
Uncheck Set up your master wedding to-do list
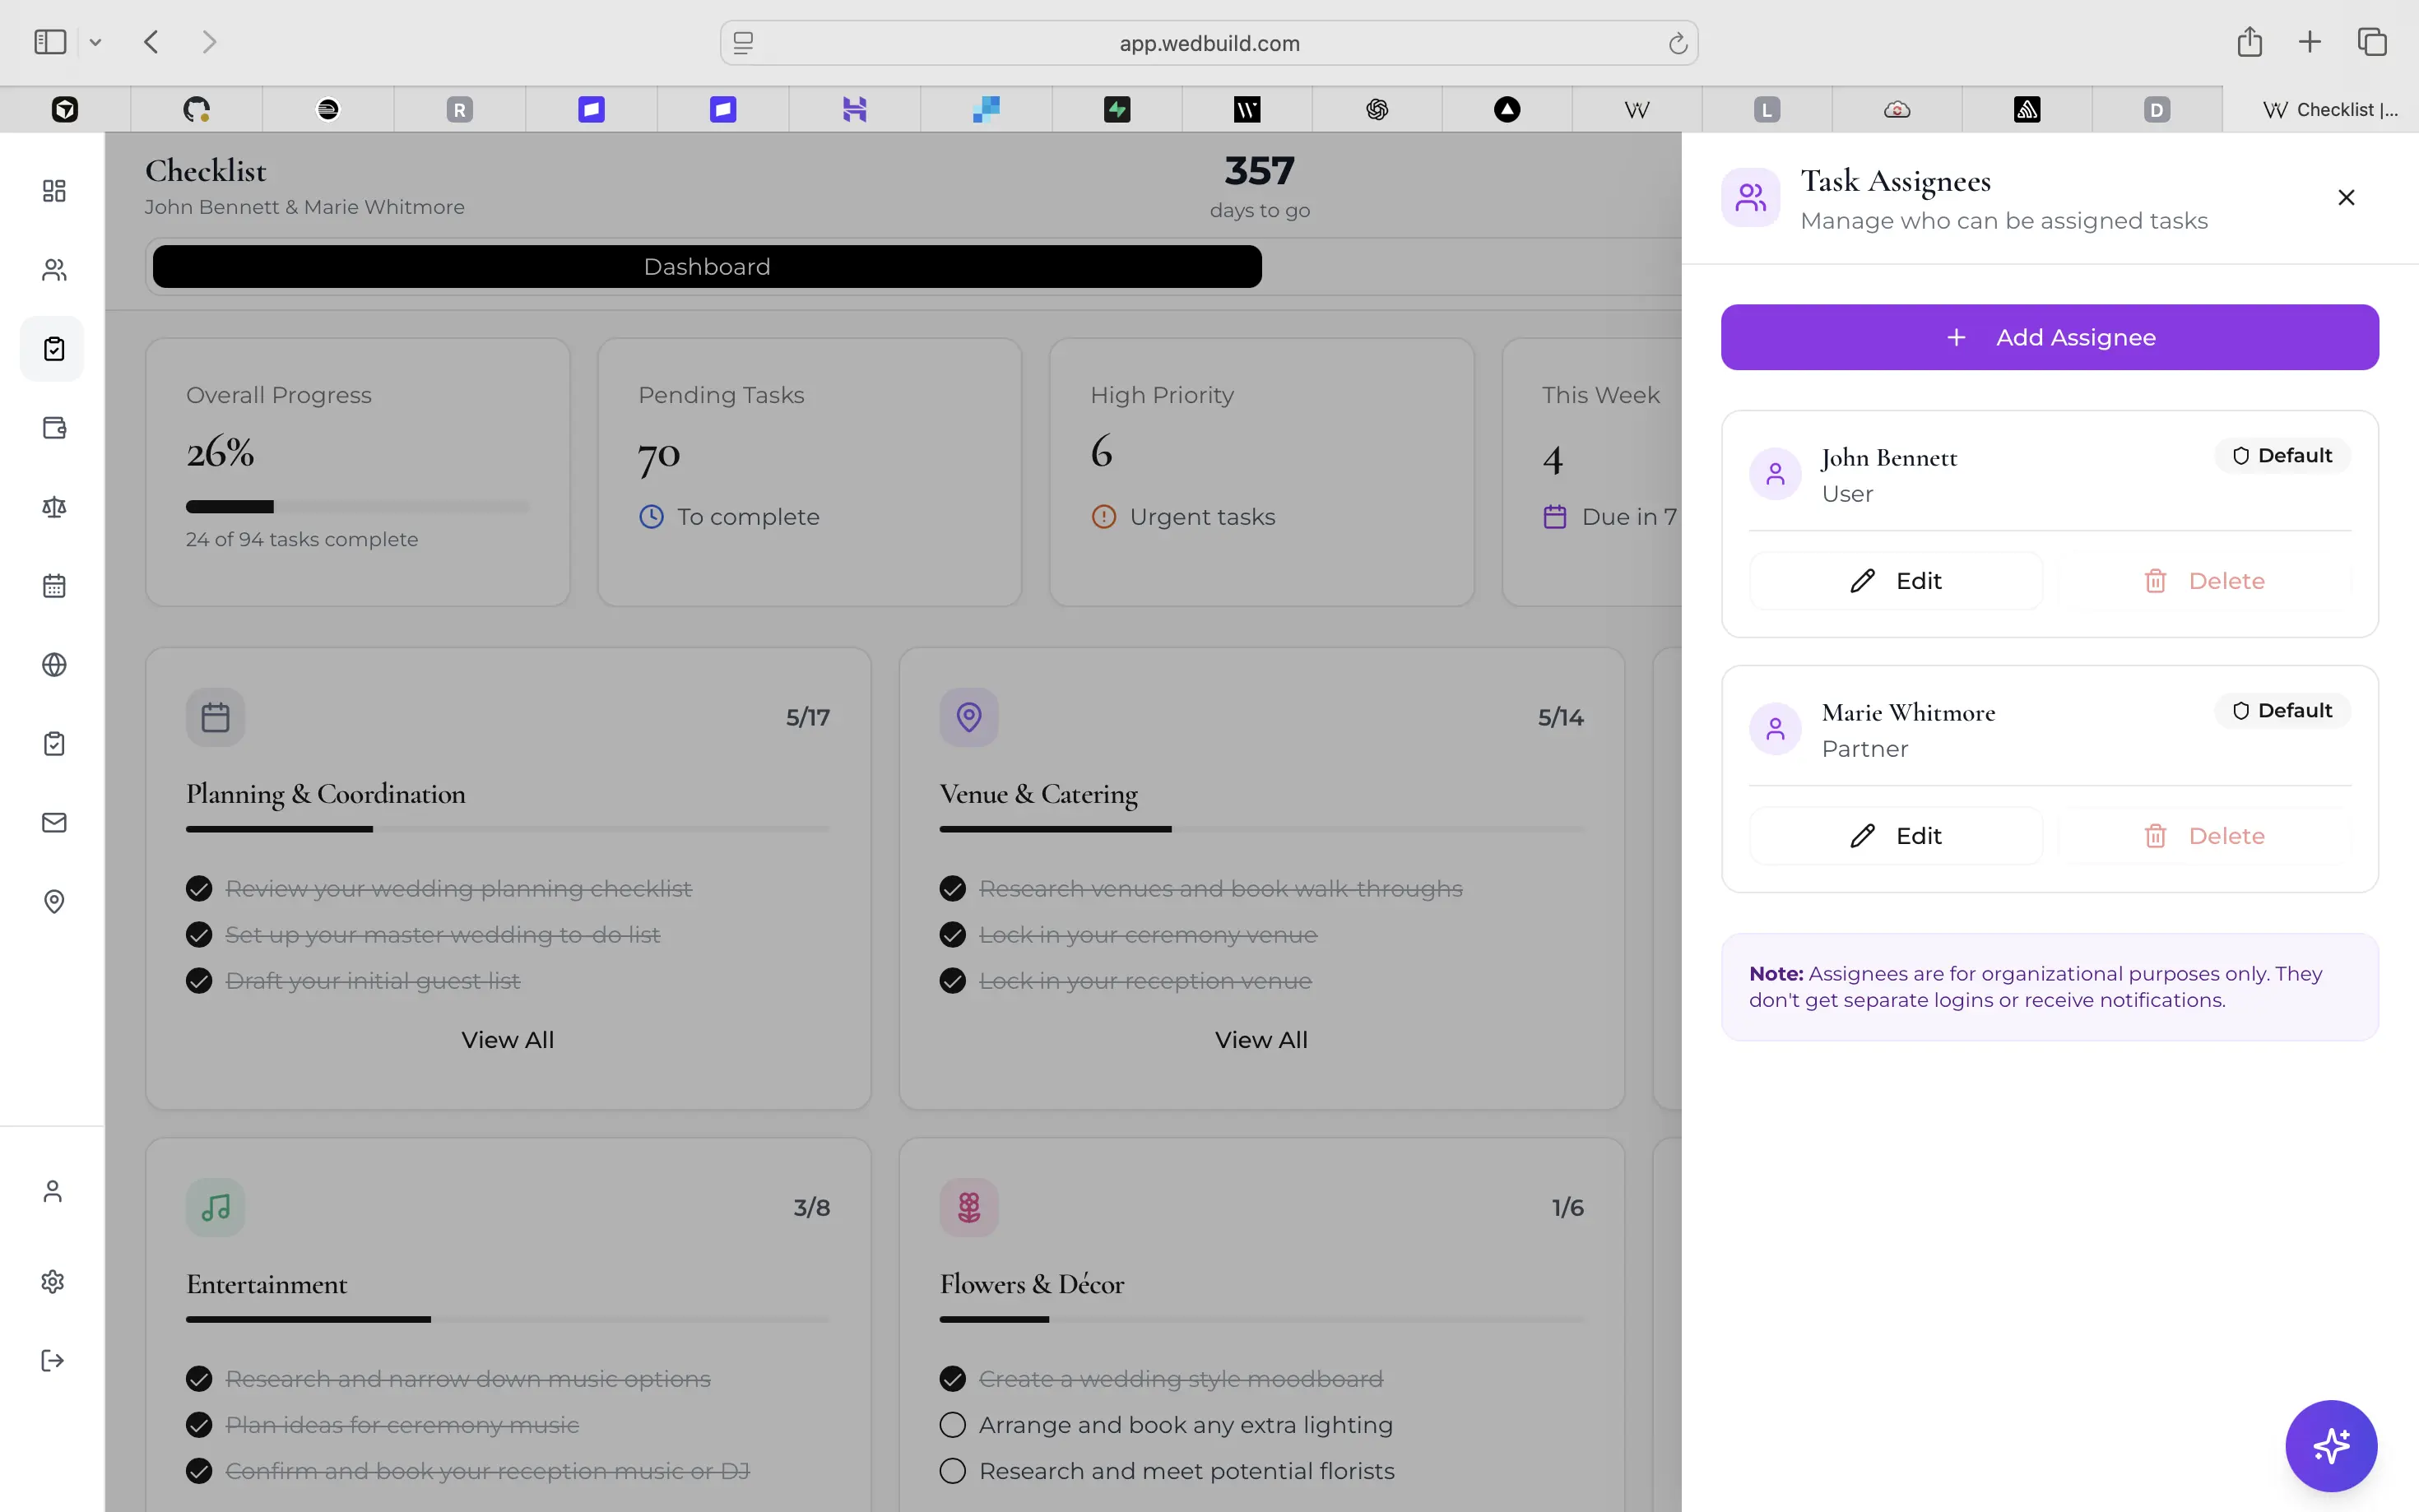199,934
